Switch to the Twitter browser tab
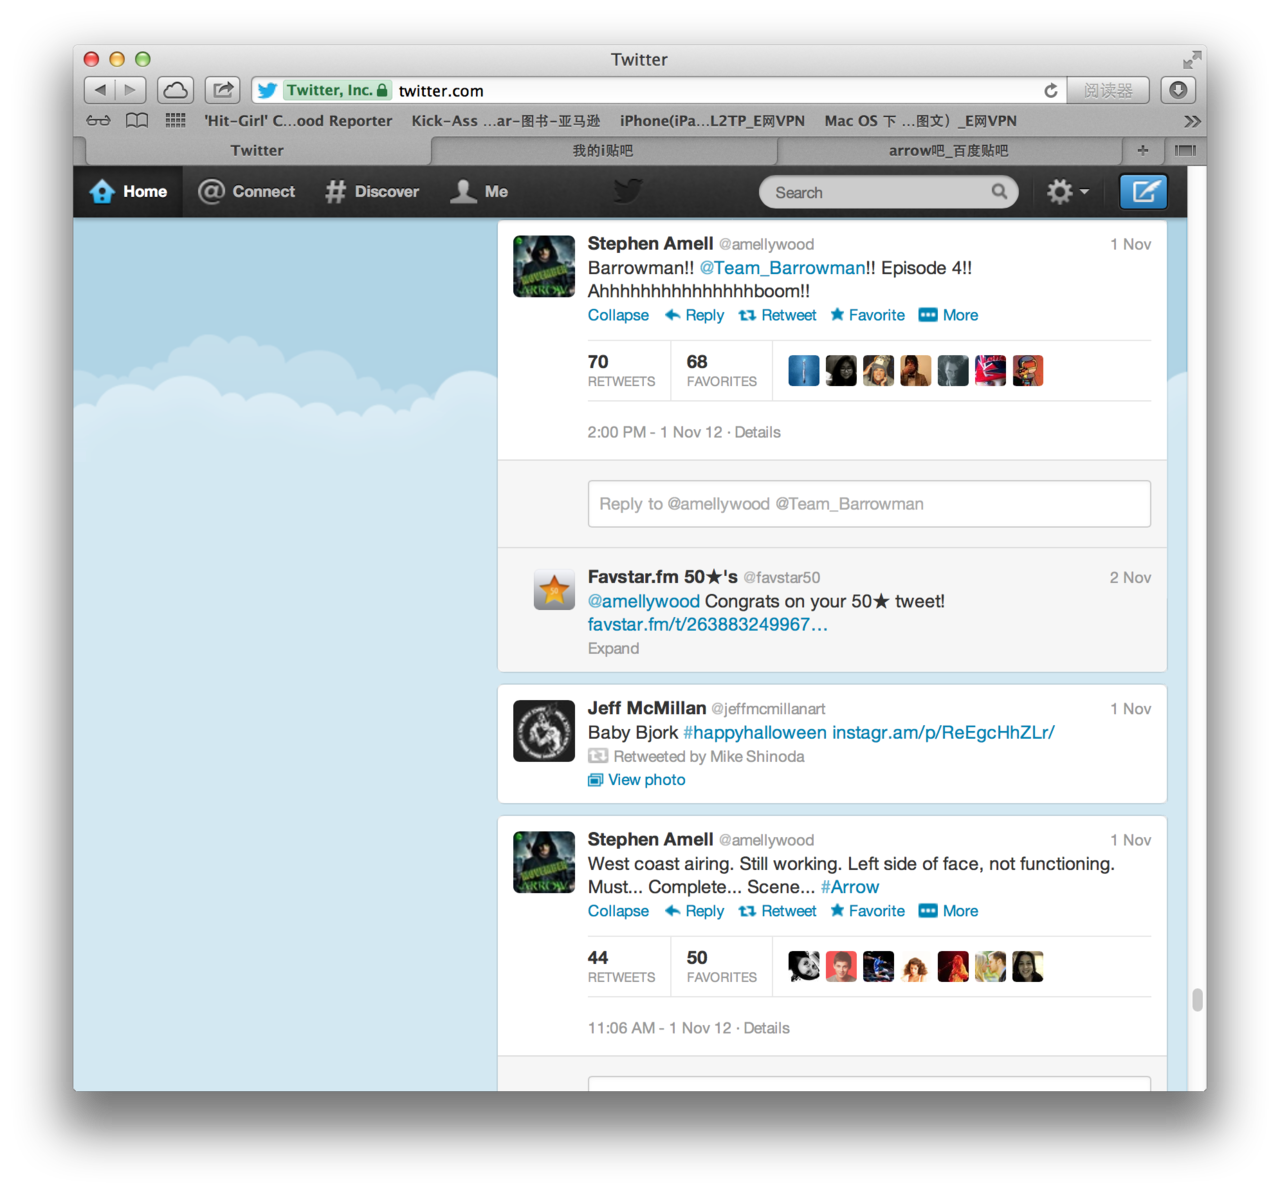The width and height of the screenshot is (1280, 1193). point(257,150)
